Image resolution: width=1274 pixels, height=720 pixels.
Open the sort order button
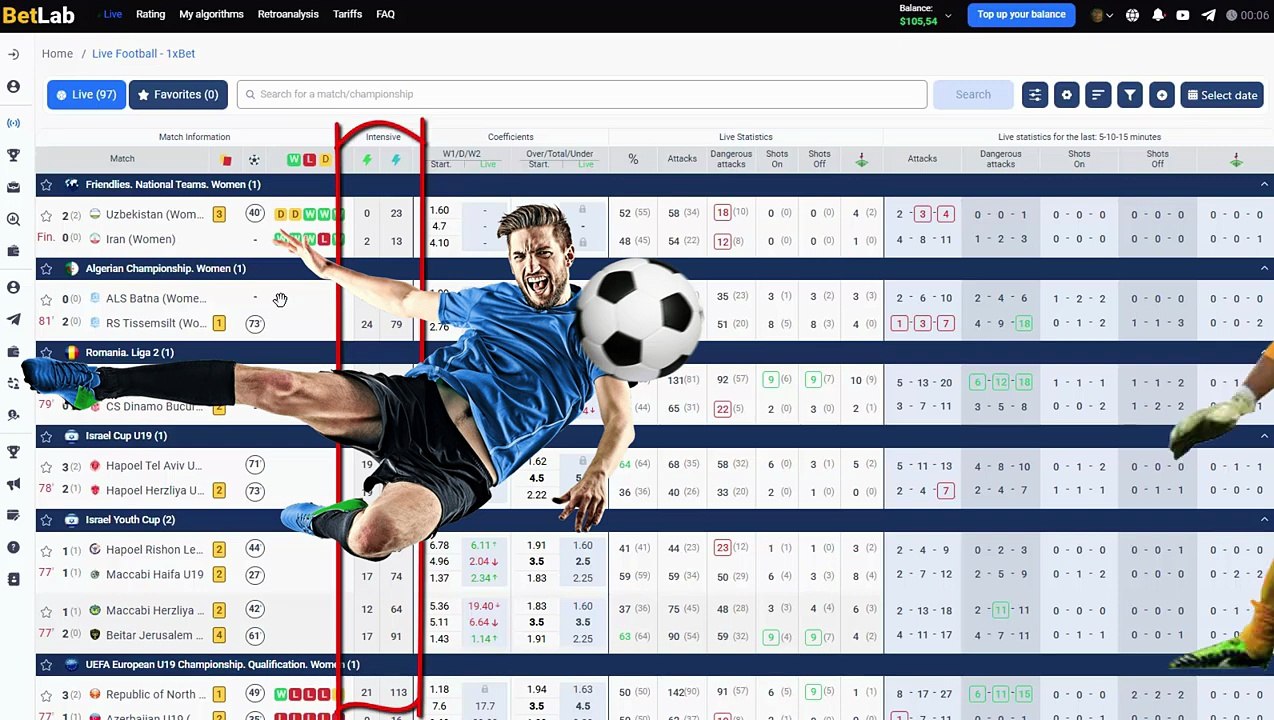point(1098,95)
